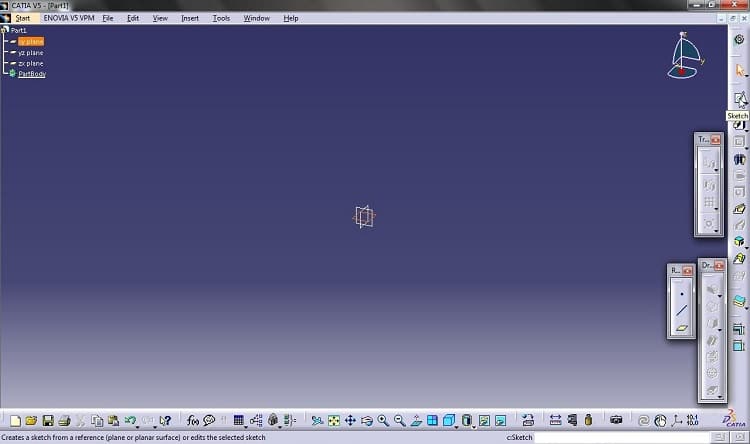Image resolution: width=750 pixels, height=444 pixels.
Task: Click the Zoom Out magnifier icon
Action: point(399,421)
